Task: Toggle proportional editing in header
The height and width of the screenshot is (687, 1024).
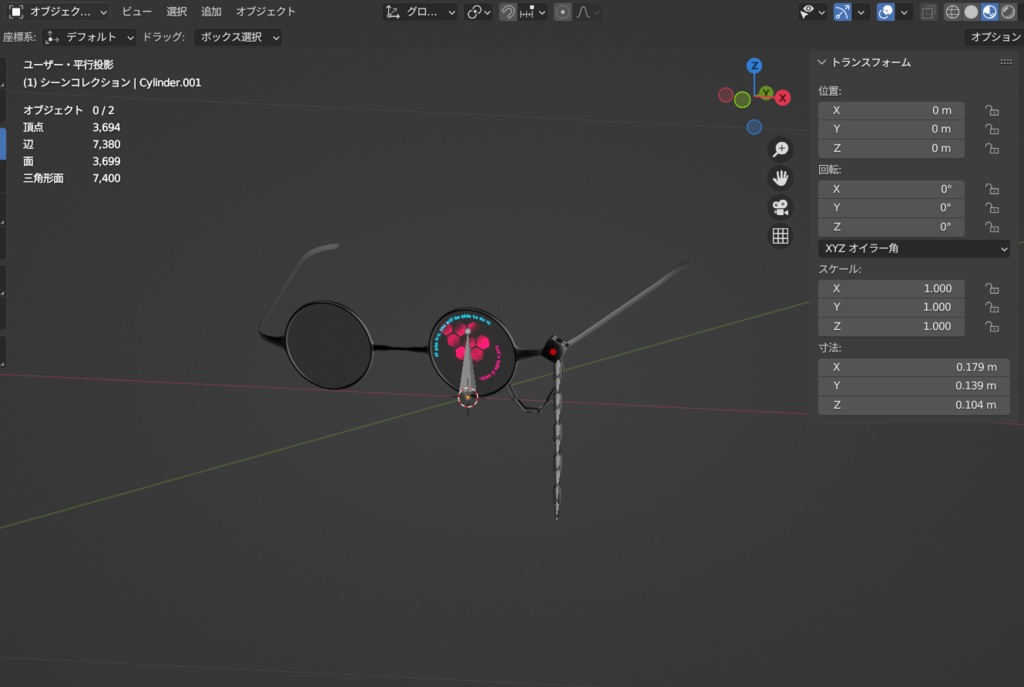Action: click(563, 12)
